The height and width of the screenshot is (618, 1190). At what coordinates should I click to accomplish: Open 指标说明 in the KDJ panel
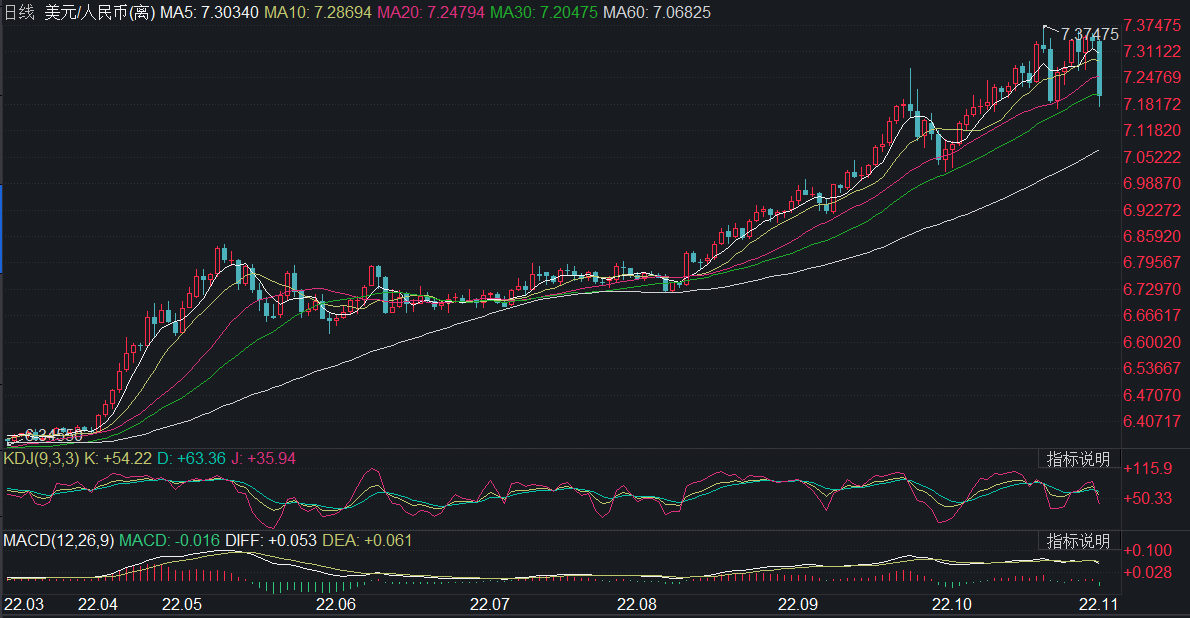[x=1077, y=459]
